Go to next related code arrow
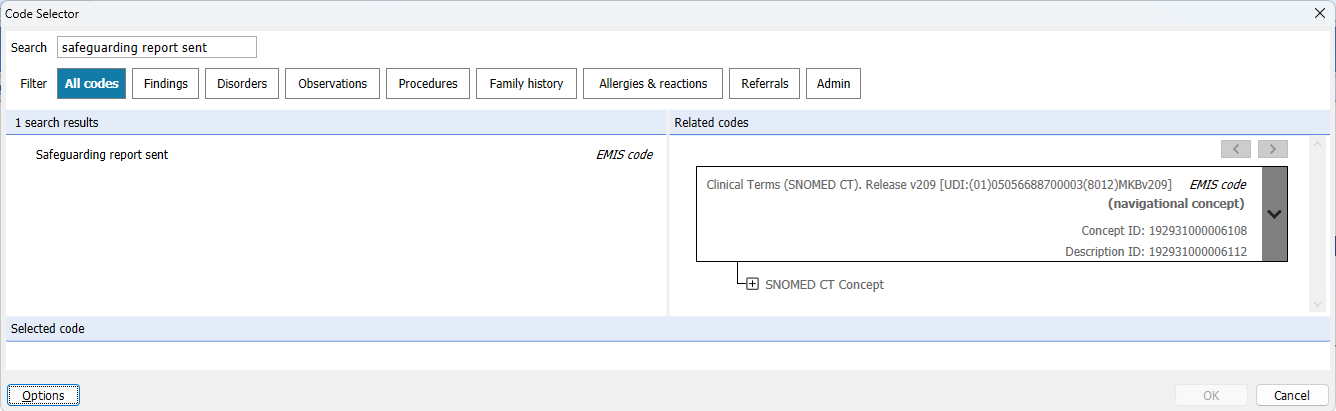 pos(1272,149)
